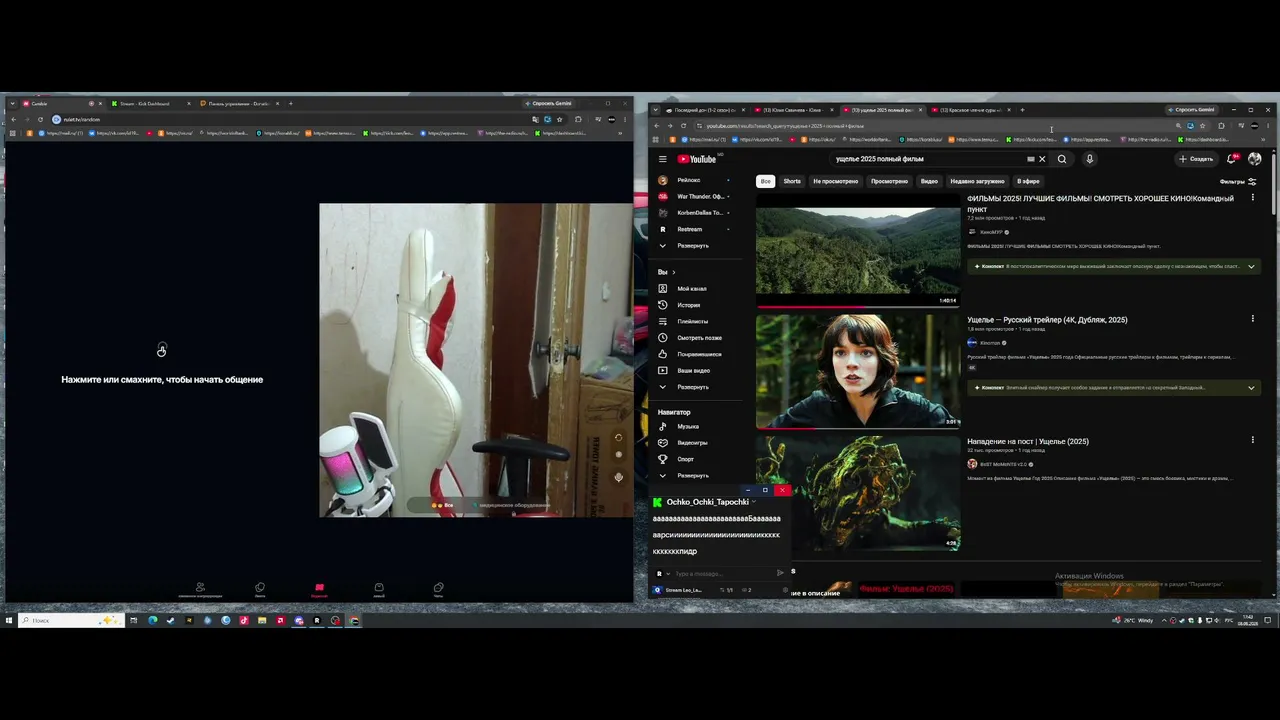Send chat message with arrow icon
This screenshot has height=720, width=1280.
pos(780,573)
